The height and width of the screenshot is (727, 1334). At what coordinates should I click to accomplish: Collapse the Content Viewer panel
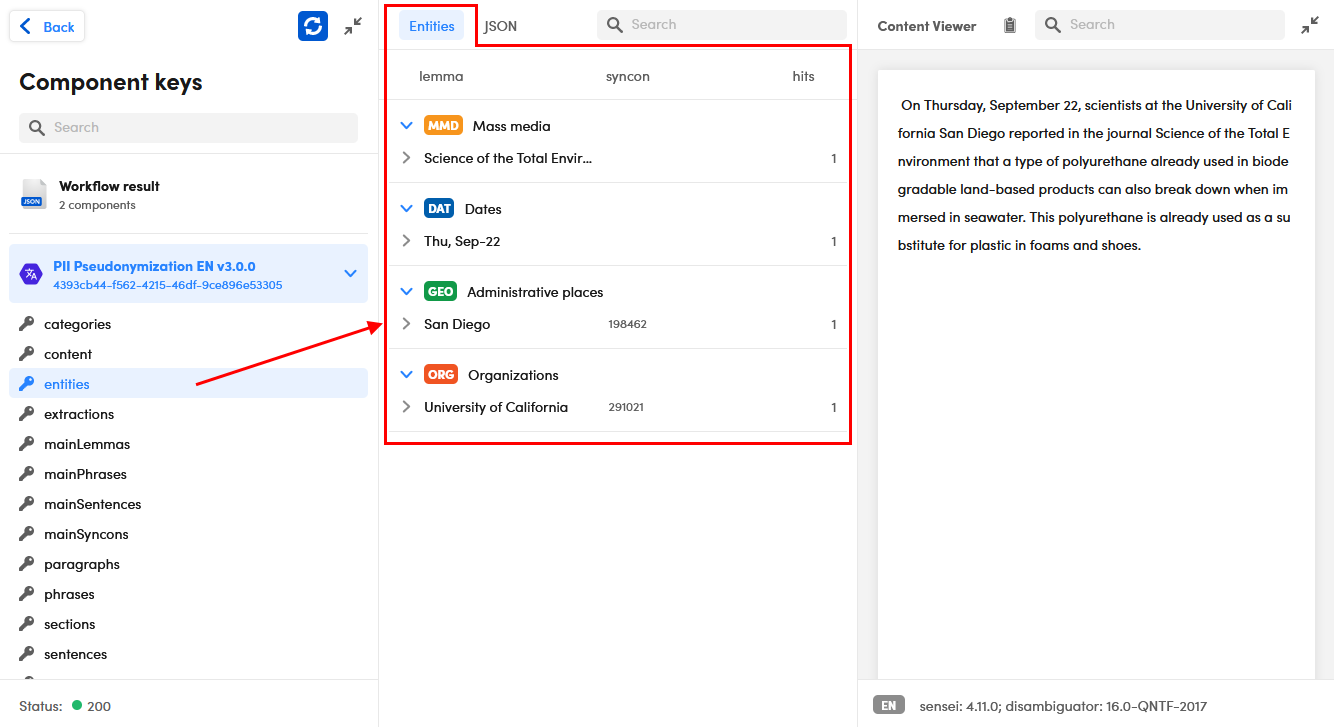coord(1310,26)
